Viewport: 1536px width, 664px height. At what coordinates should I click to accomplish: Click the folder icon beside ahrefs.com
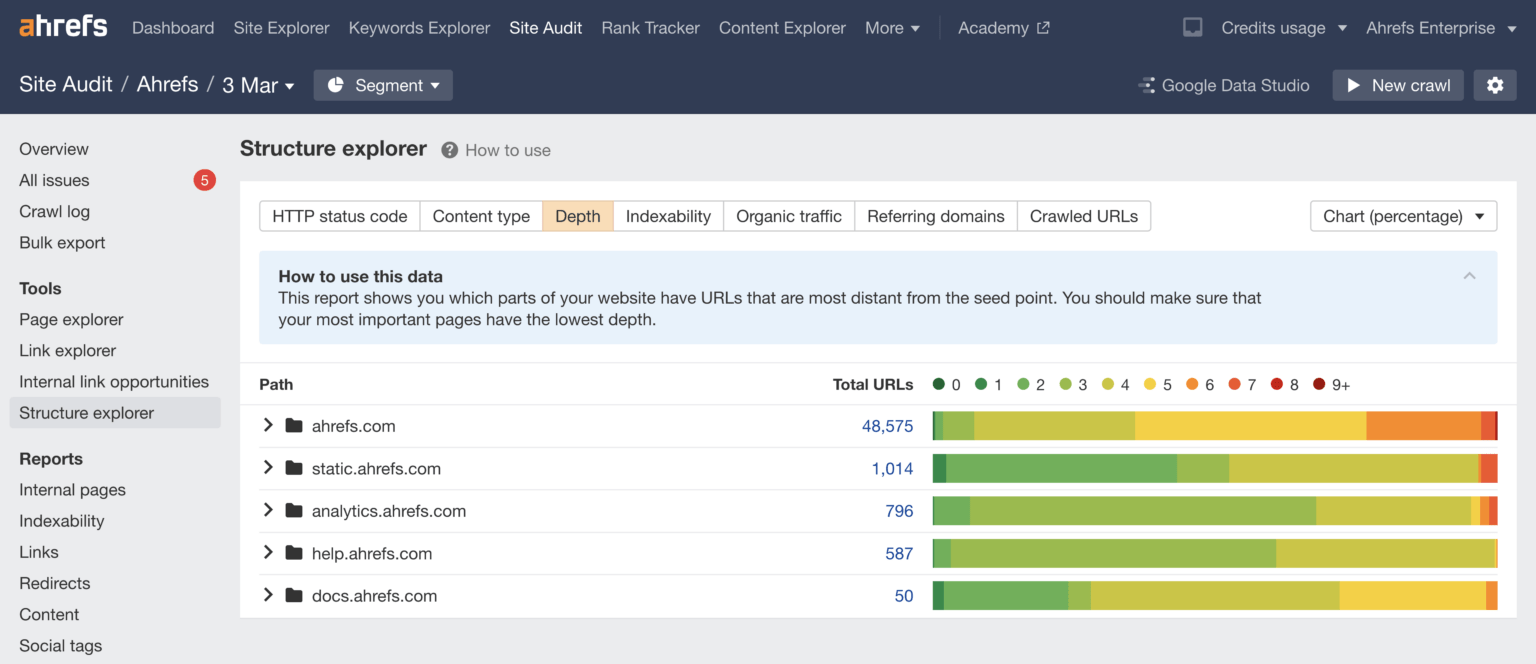tap(293, 425)
